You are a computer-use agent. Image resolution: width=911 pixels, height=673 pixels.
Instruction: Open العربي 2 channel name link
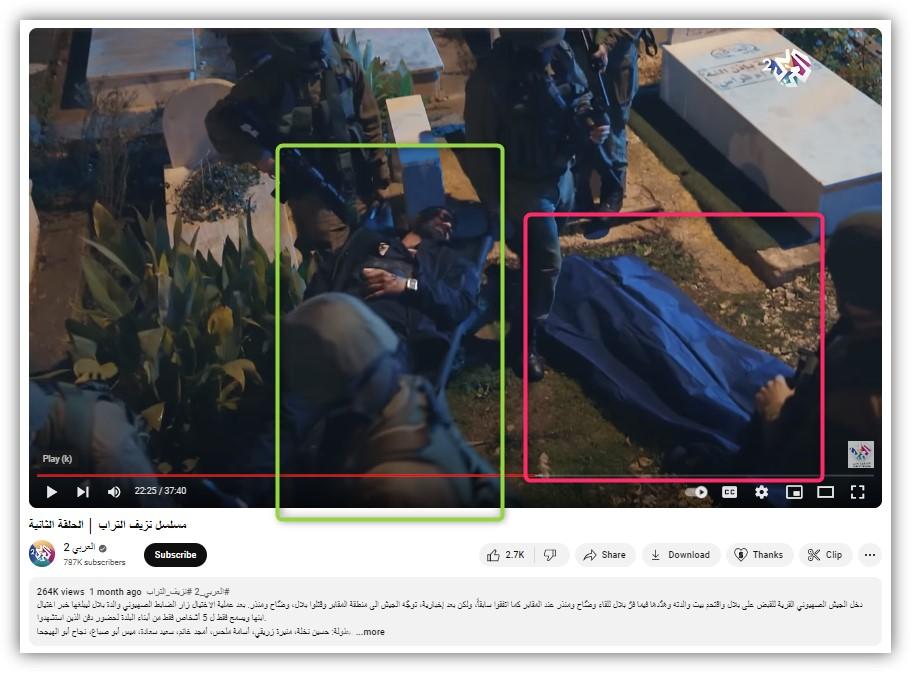click(x=80, y=547)
